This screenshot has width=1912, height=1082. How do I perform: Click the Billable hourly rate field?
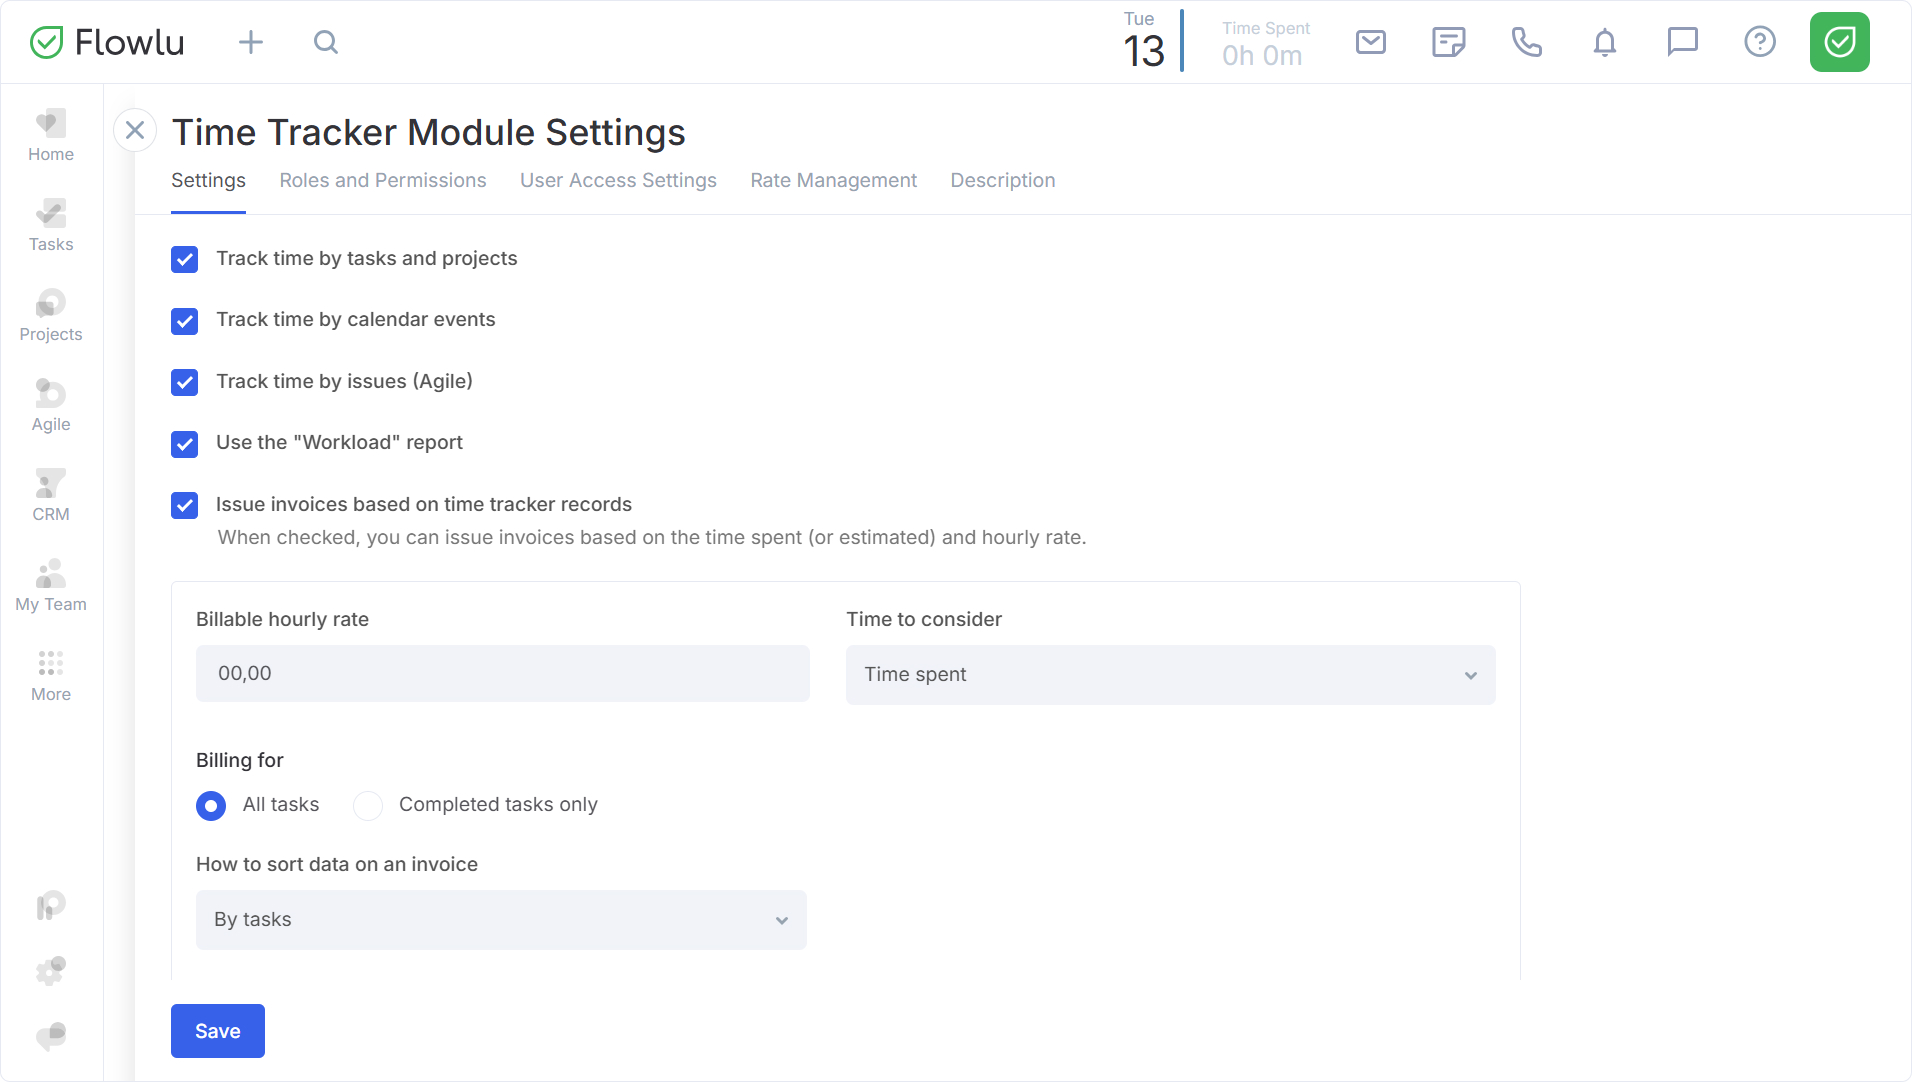[502, 674]
